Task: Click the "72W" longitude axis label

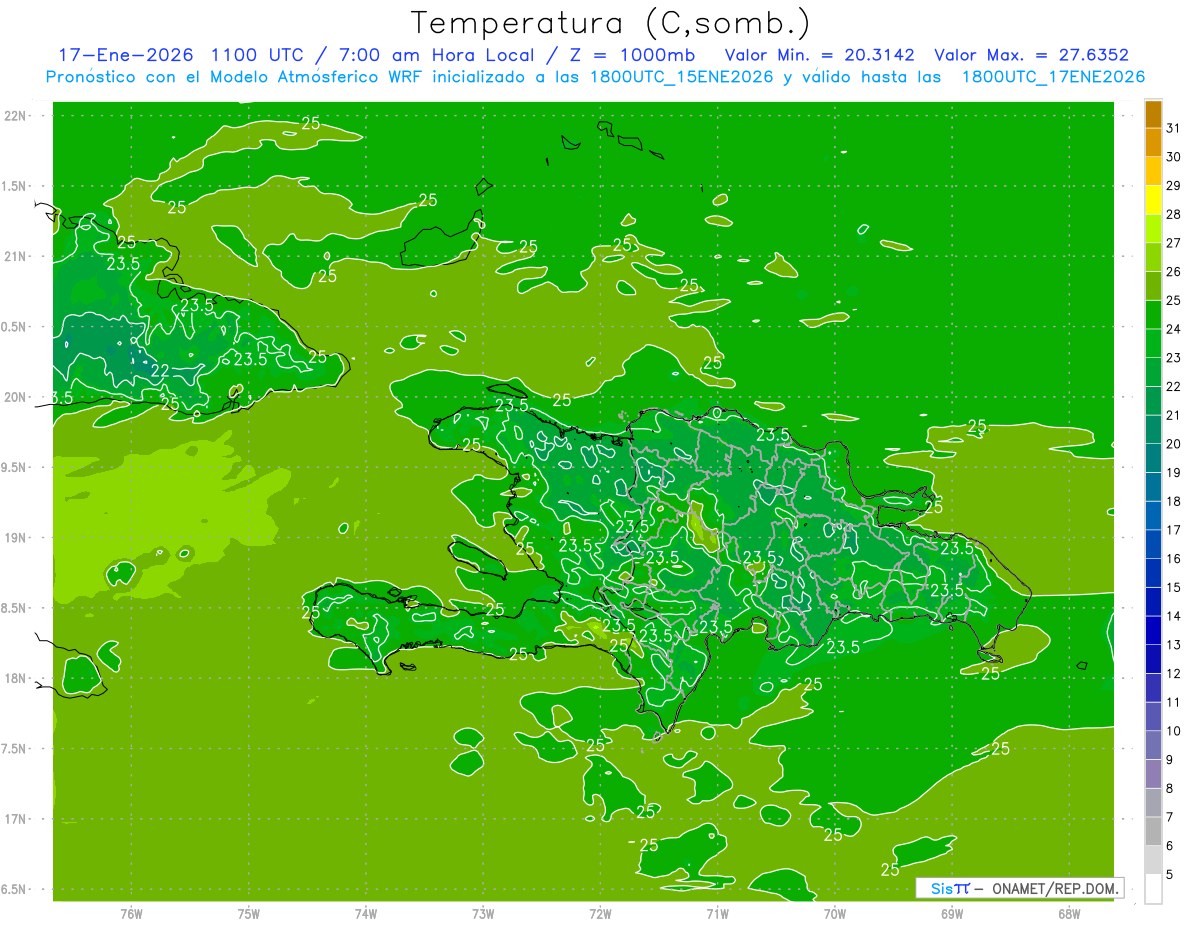Action: tap(600, 914)
